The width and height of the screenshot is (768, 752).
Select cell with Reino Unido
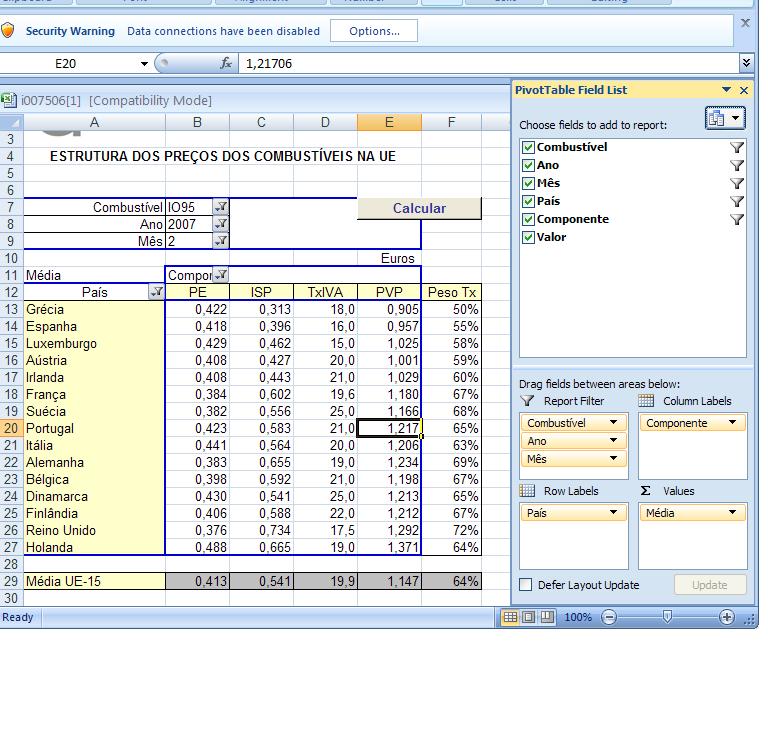tap(94, 530)
